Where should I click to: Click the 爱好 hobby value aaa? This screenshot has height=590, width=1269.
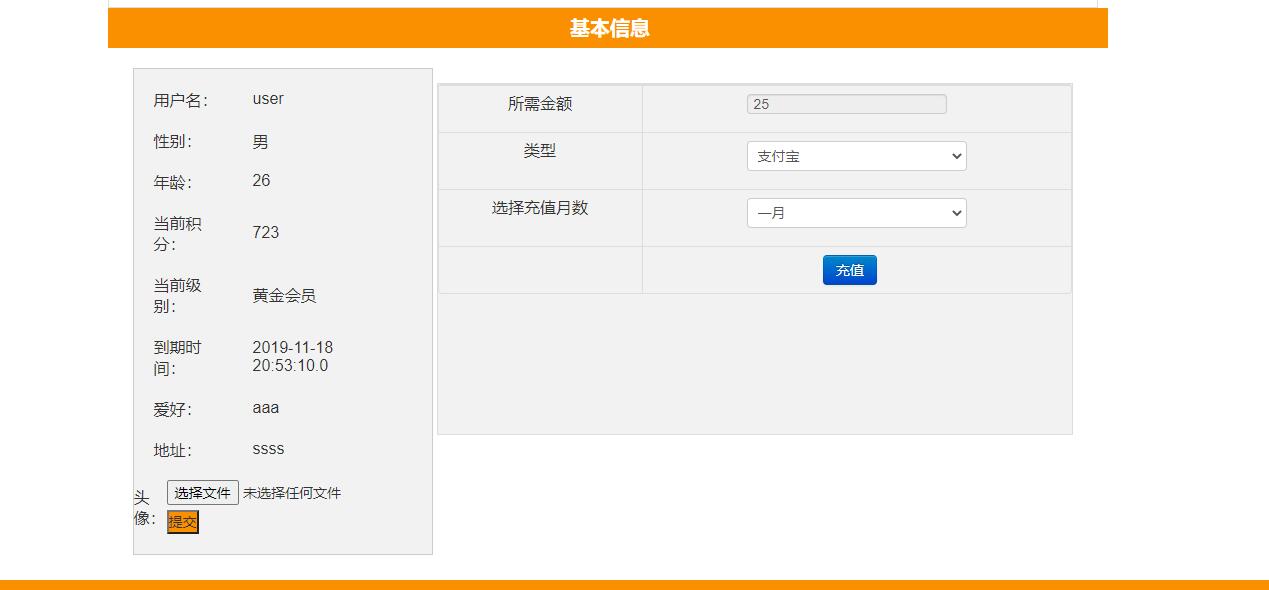[x=265, y=407]
